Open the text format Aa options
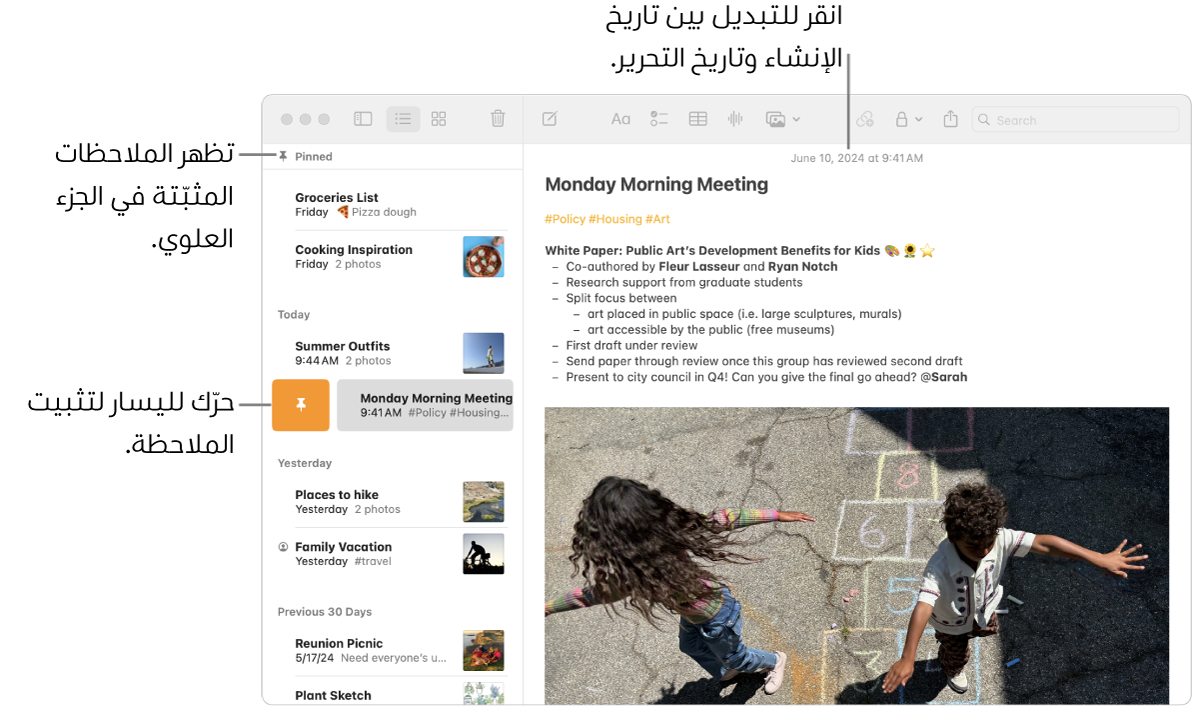The width and height of the screenshot is (1194, 708). pos(620,119)
